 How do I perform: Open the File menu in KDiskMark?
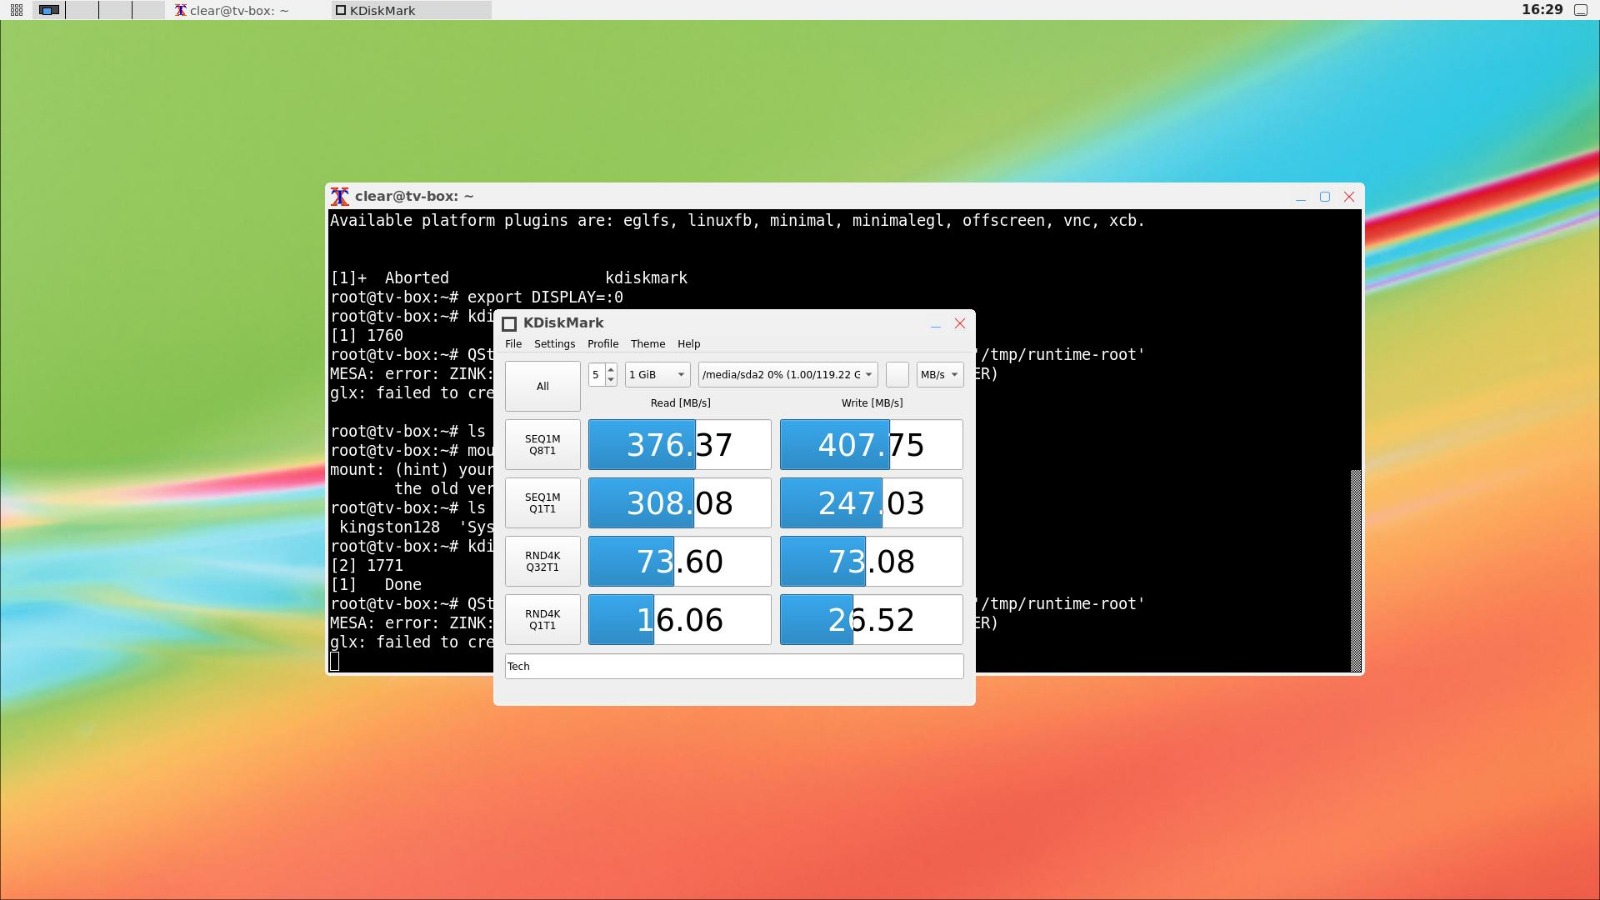(513, 344)
